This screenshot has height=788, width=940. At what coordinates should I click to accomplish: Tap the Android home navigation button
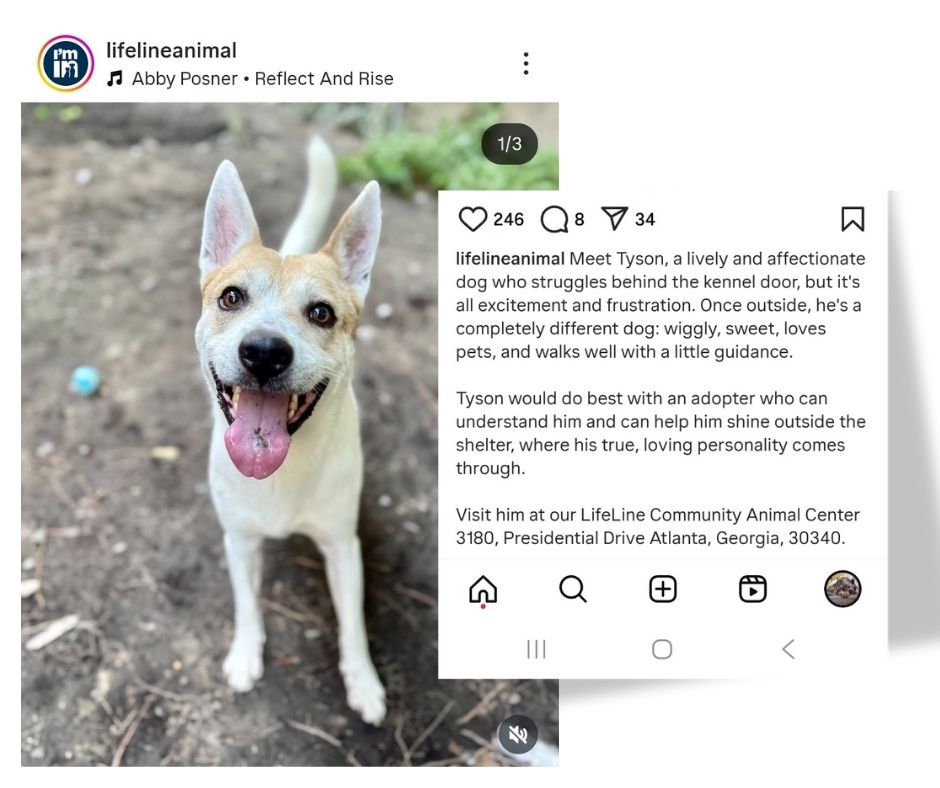click(662, 649)
